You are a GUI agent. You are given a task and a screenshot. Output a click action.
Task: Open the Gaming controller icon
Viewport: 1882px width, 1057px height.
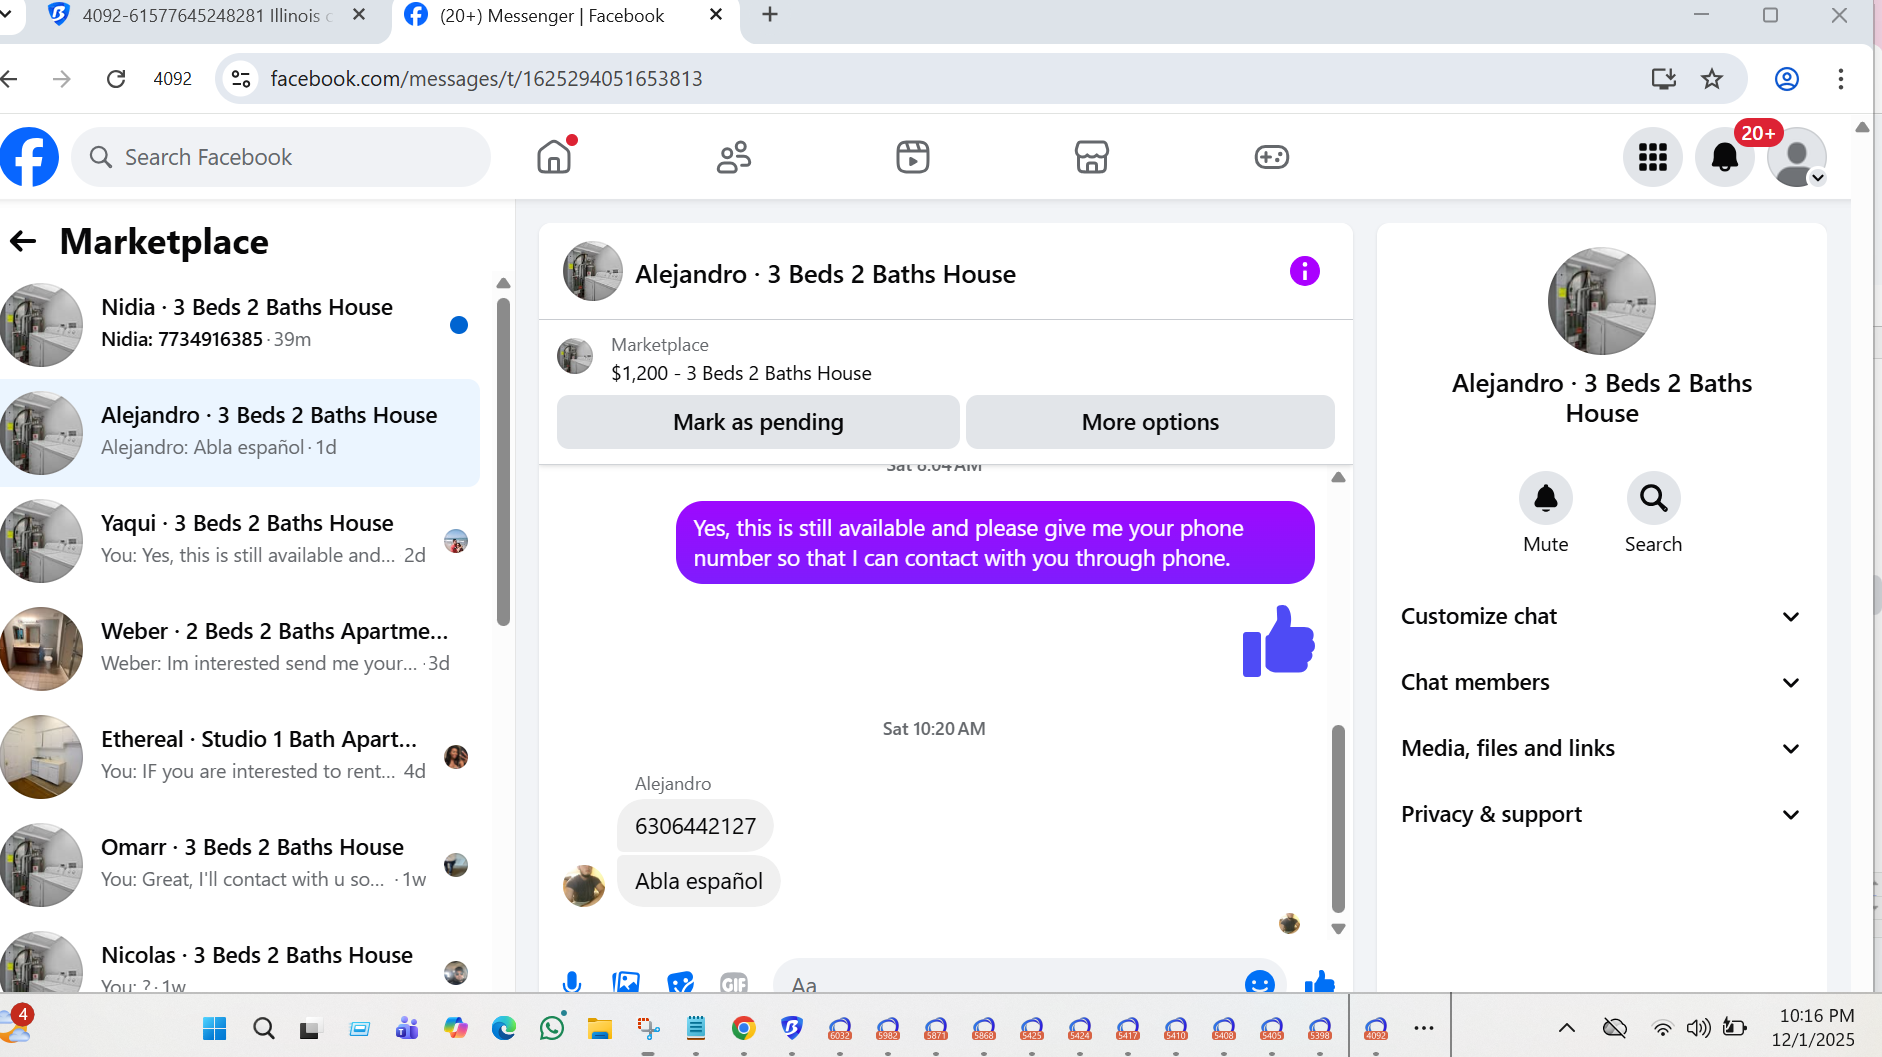[x=1272, y=157]
